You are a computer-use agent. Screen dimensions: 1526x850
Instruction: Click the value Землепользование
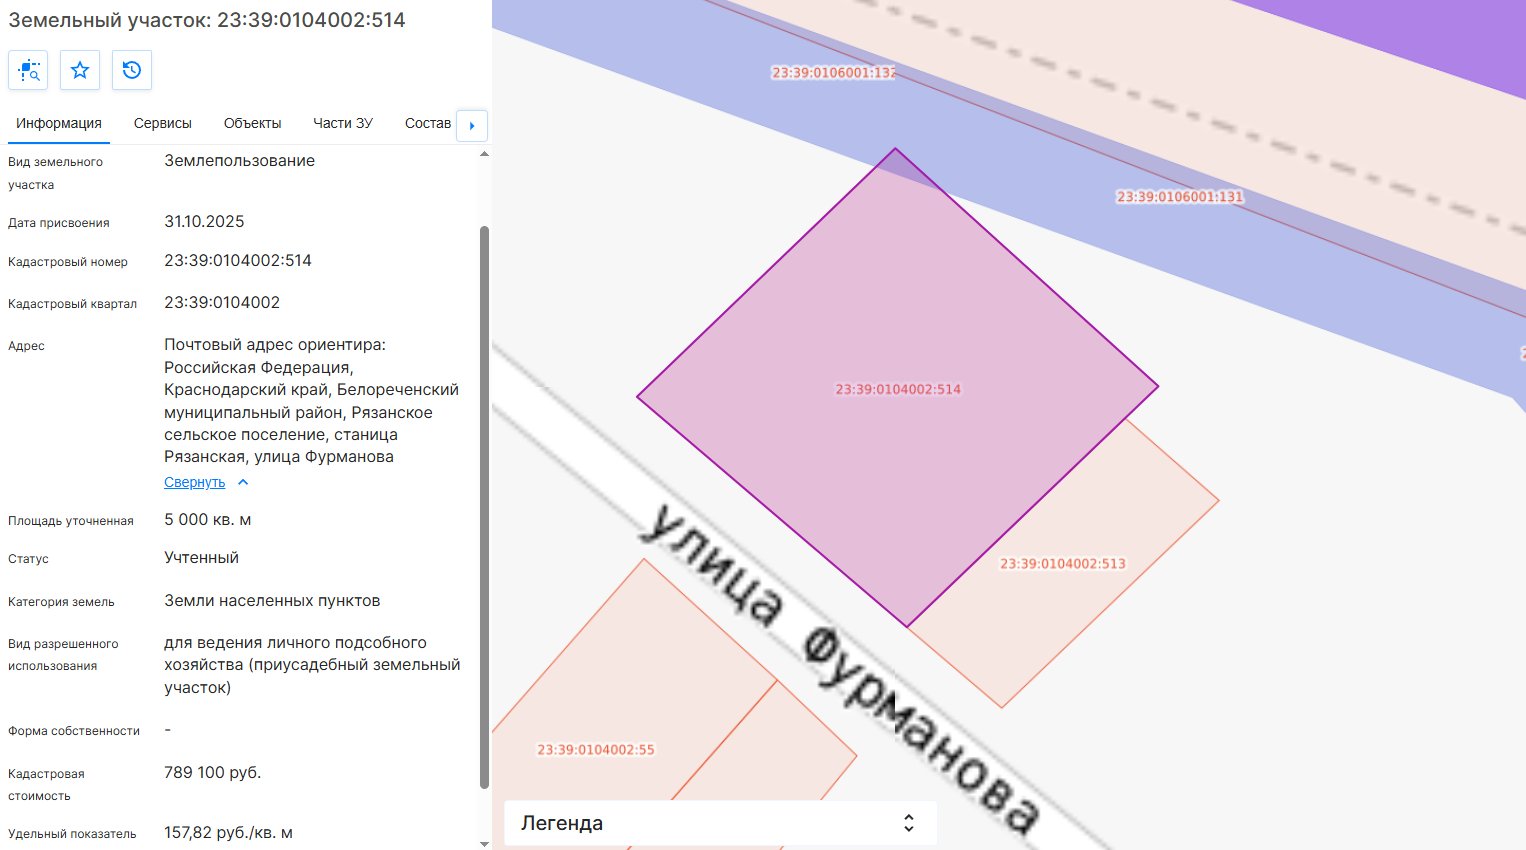coord(240,161)
